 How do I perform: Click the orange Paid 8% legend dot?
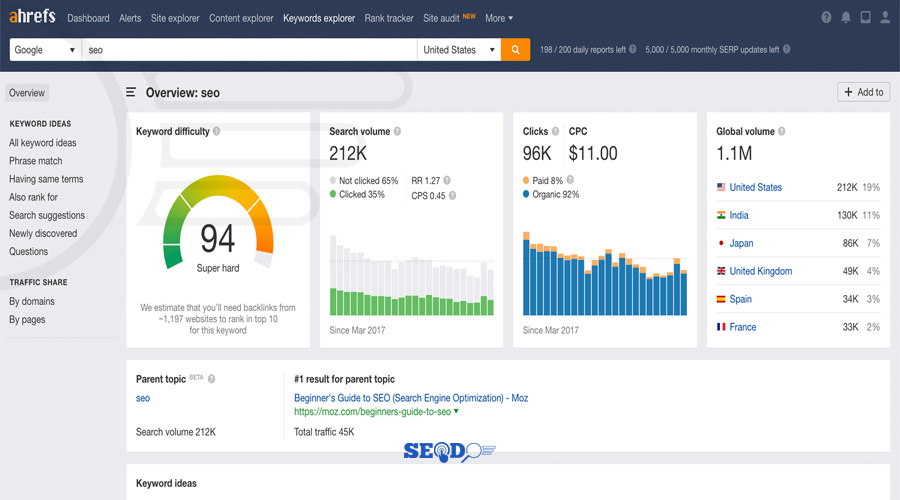(526, 180)
